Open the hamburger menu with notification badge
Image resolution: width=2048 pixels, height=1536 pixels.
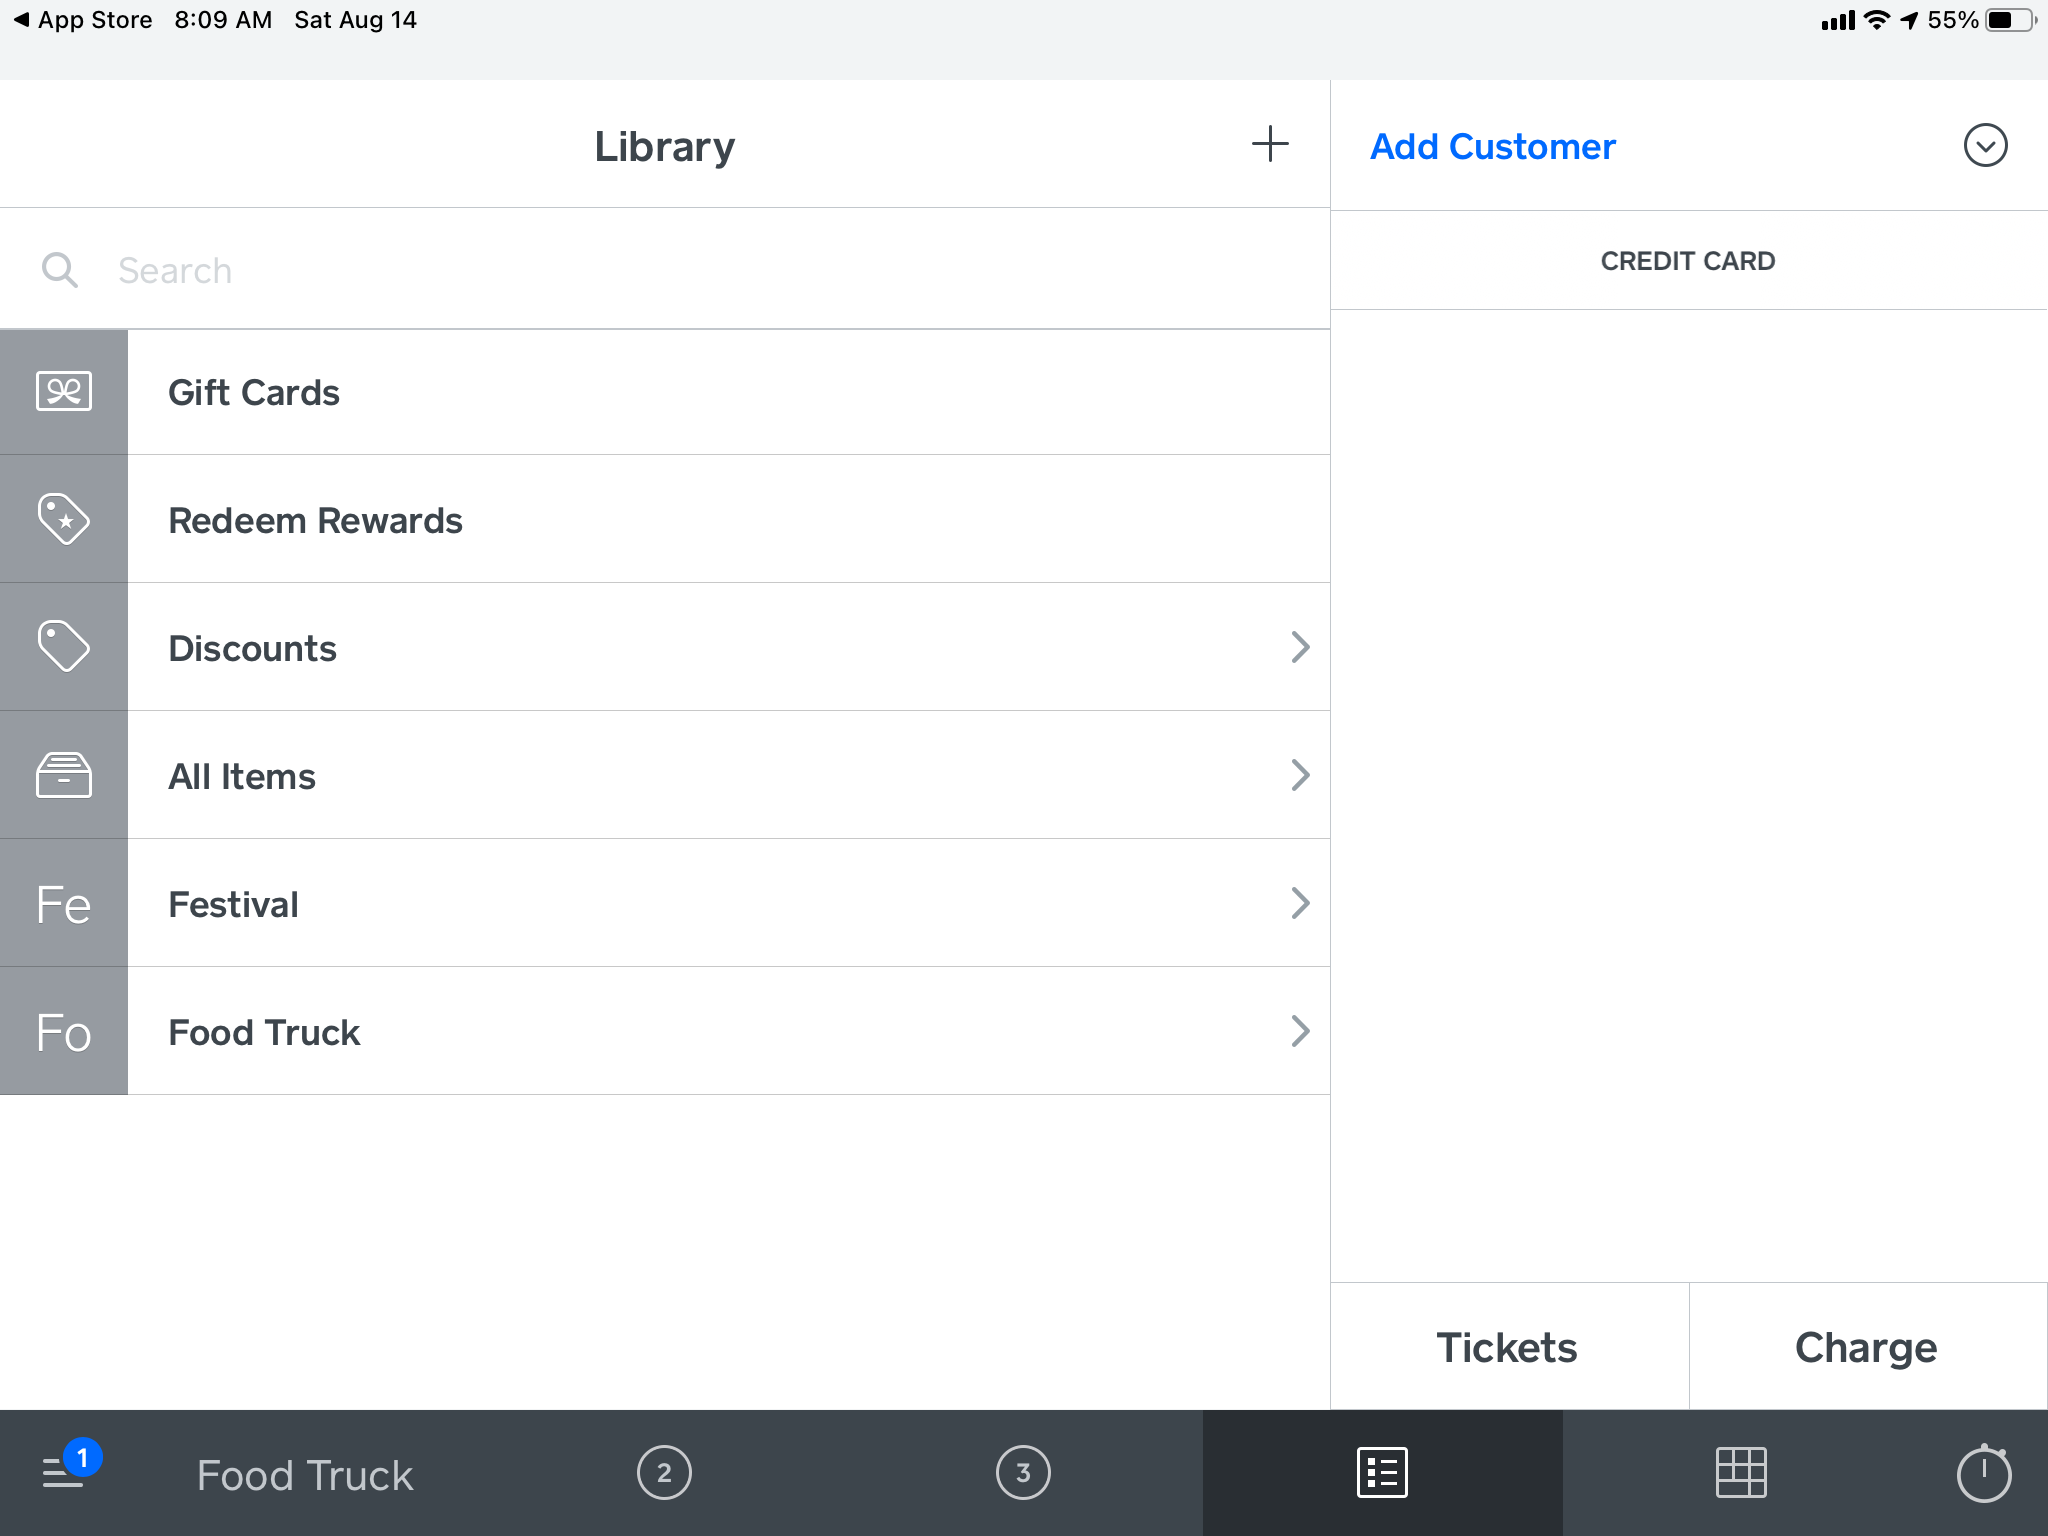pos(64,1472)
